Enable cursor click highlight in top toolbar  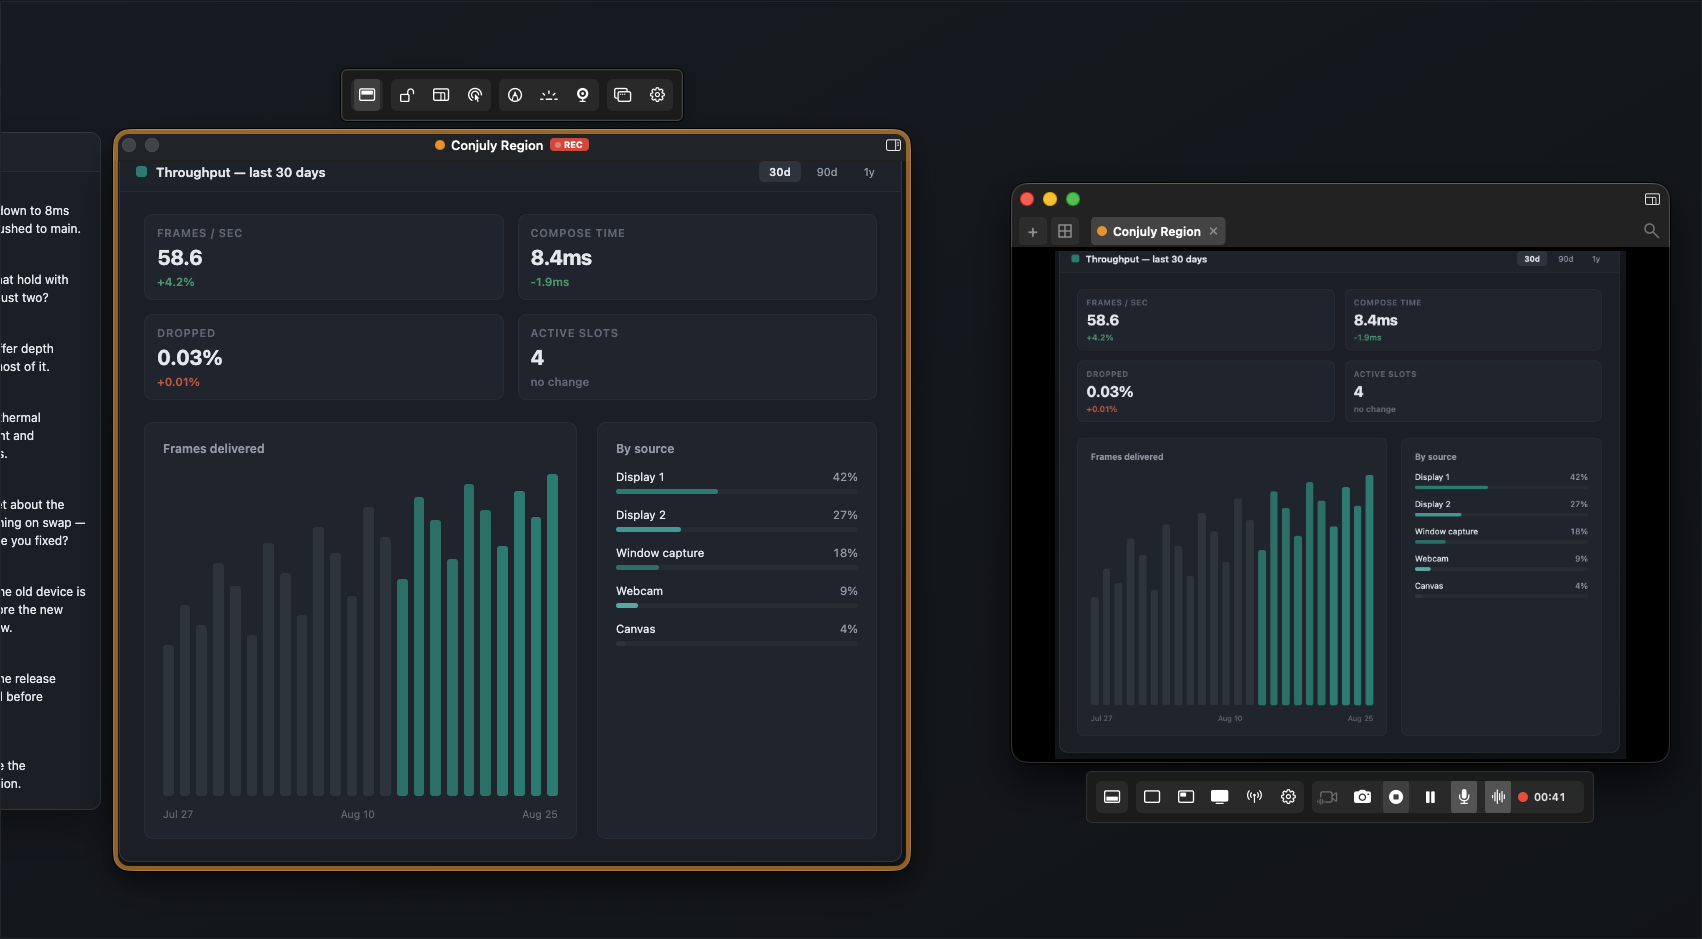[x=475, y=95]
